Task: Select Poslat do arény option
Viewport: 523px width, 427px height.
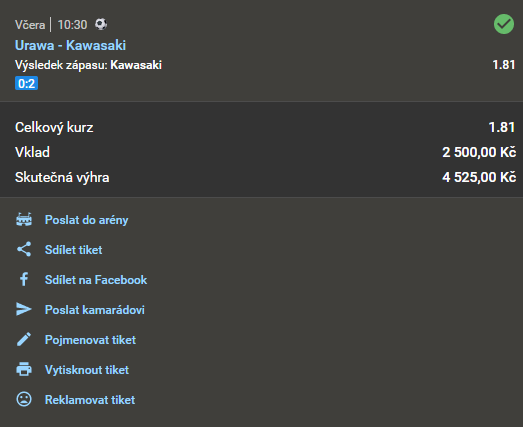Action: (x=86, y=220)
